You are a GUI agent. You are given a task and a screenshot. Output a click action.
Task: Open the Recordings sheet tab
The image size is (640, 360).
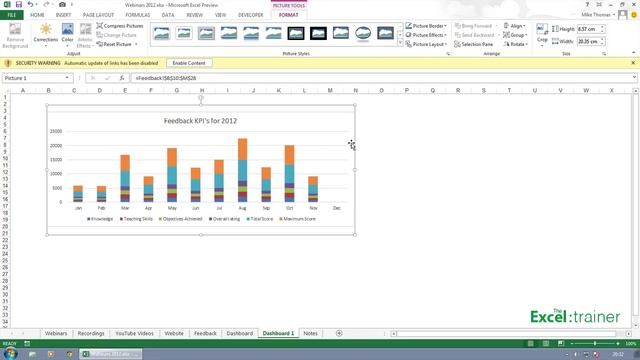coord(91,333)
